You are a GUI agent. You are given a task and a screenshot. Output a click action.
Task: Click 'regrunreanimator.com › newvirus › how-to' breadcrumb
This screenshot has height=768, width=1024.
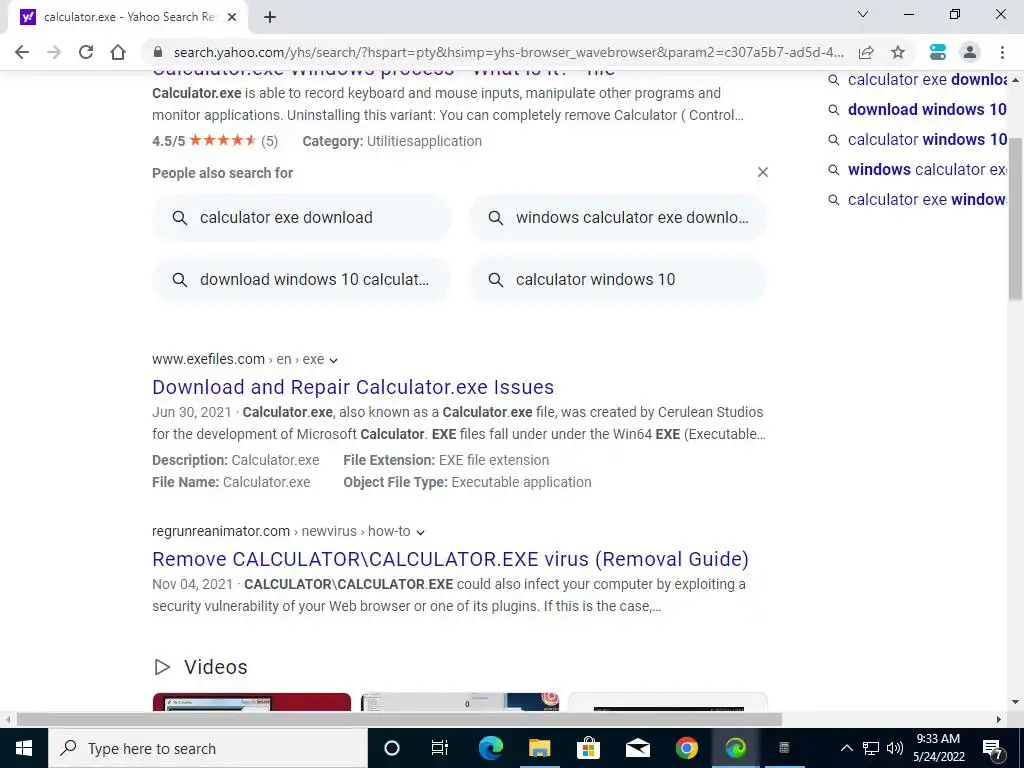tap(281, 531)
